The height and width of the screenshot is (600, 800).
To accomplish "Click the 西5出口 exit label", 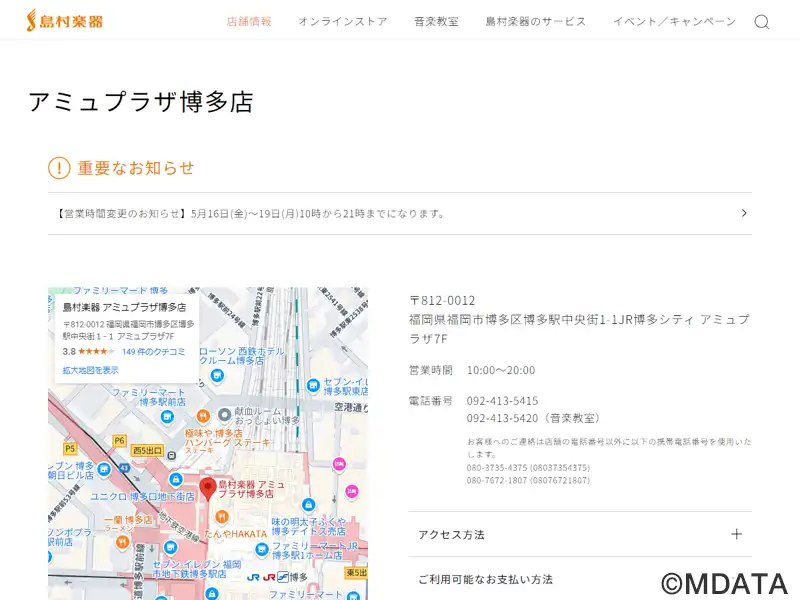I will (147, 451).
